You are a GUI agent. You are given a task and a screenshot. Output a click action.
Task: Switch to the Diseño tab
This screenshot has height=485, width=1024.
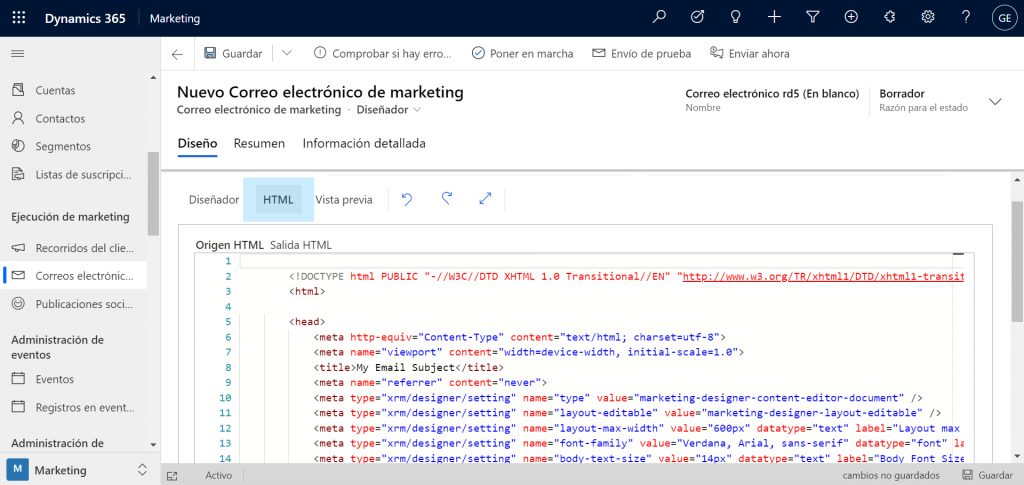coord(197,144)
